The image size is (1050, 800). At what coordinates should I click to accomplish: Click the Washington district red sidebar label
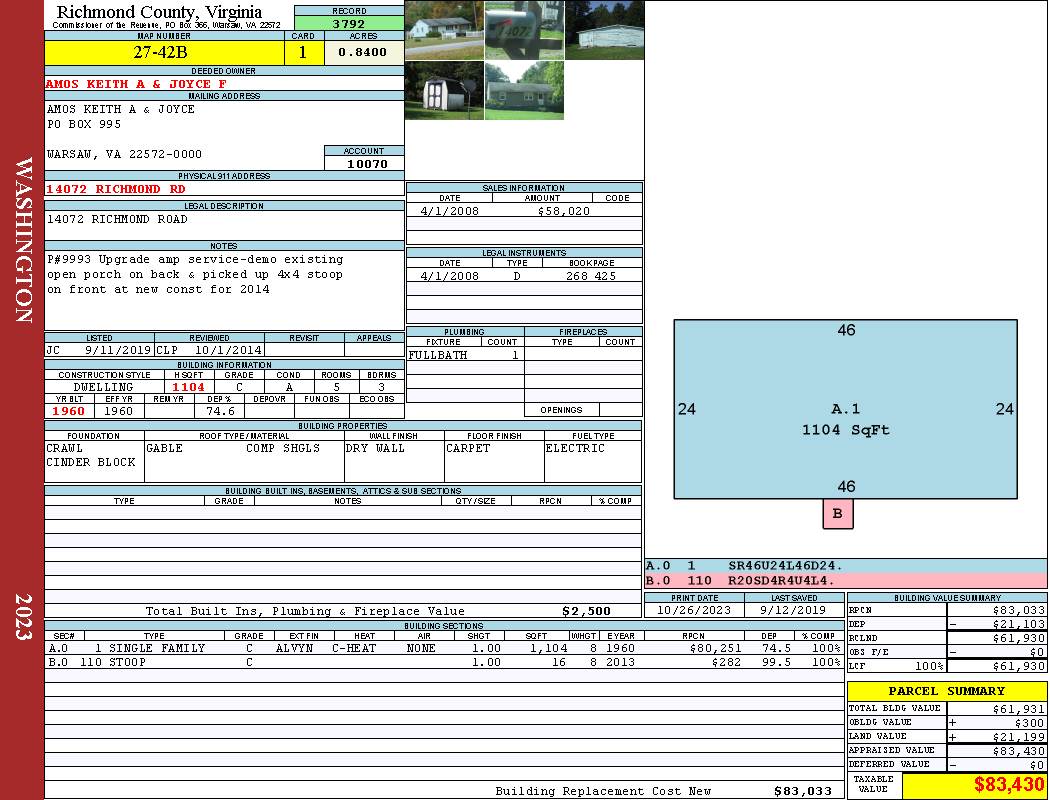pos(24,240)
